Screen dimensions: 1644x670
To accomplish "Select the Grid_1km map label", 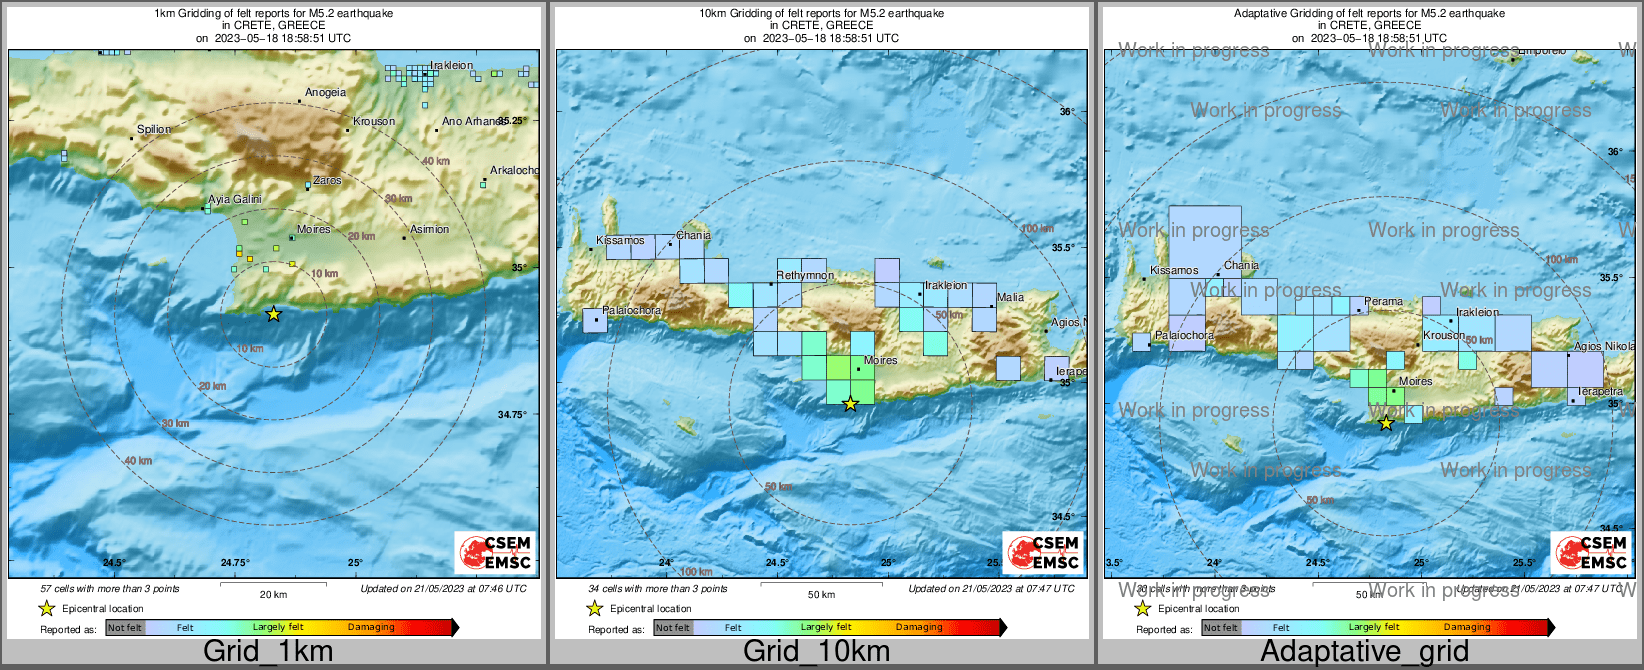I will point(268,652).
